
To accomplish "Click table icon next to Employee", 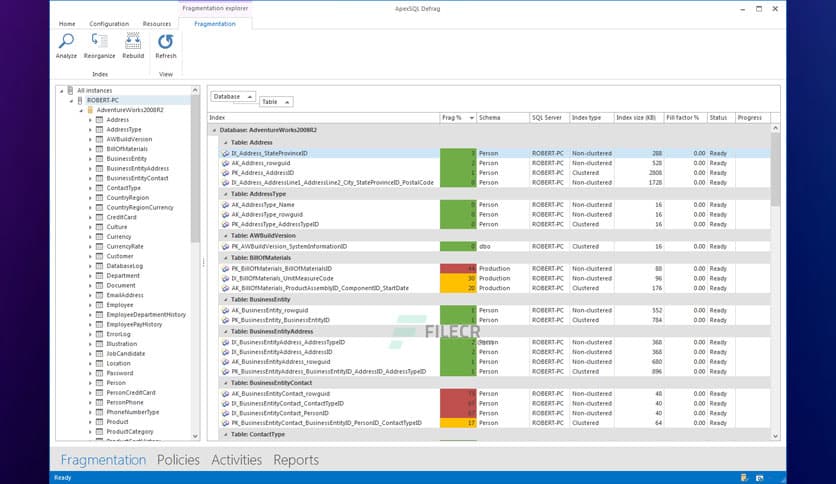I will tap(99, 305).
